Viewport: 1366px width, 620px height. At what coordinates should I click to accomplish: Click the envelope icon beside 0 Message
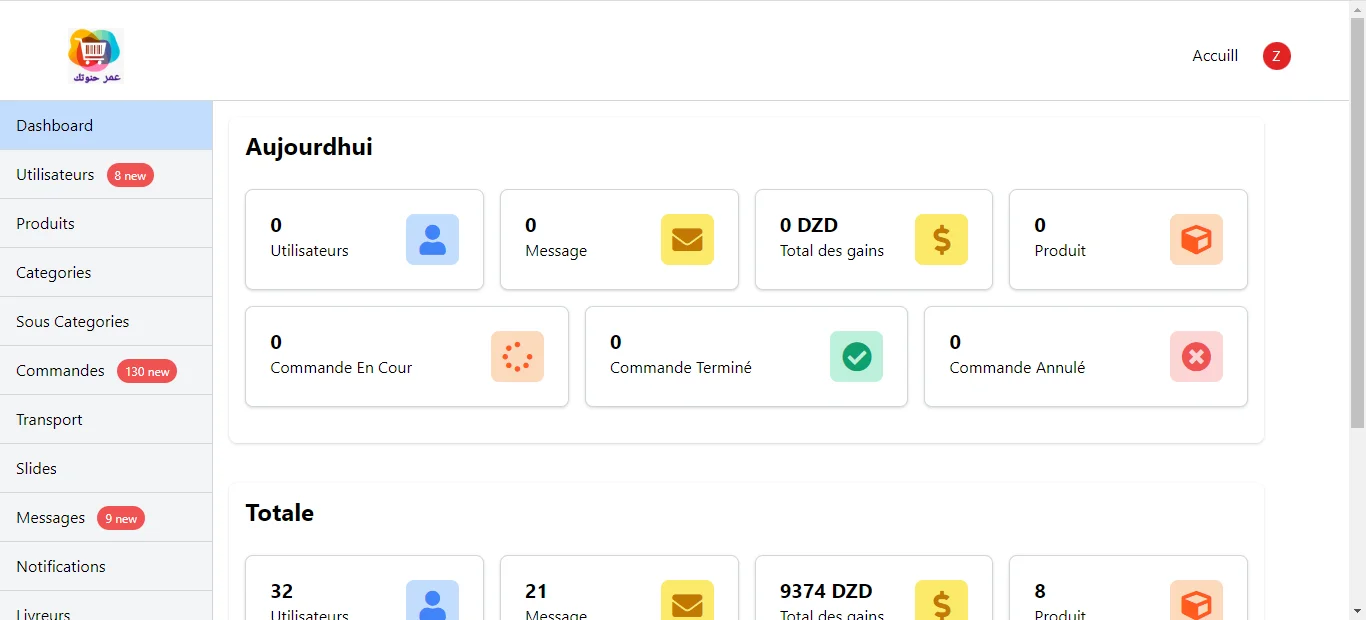(687, 240)
